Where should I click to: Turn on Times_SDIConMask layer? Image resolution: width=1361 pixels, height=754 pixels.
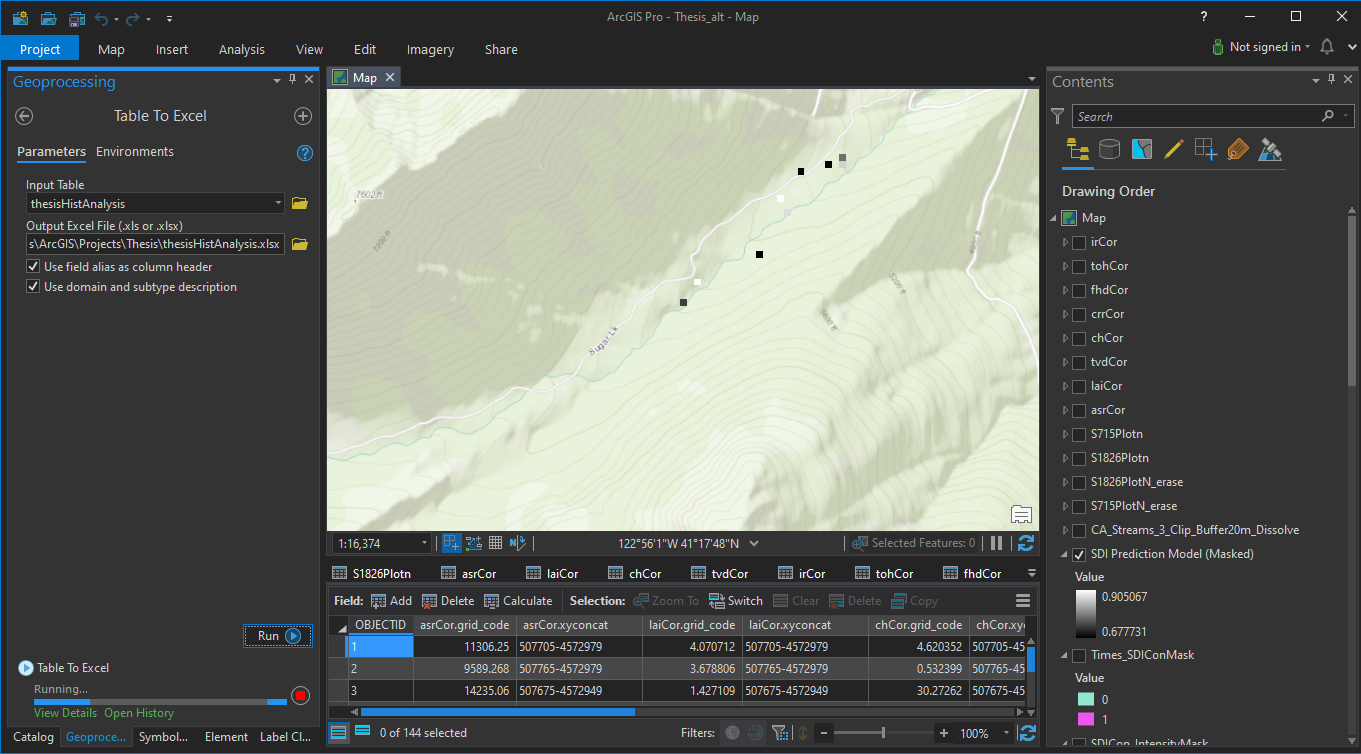1079,656
